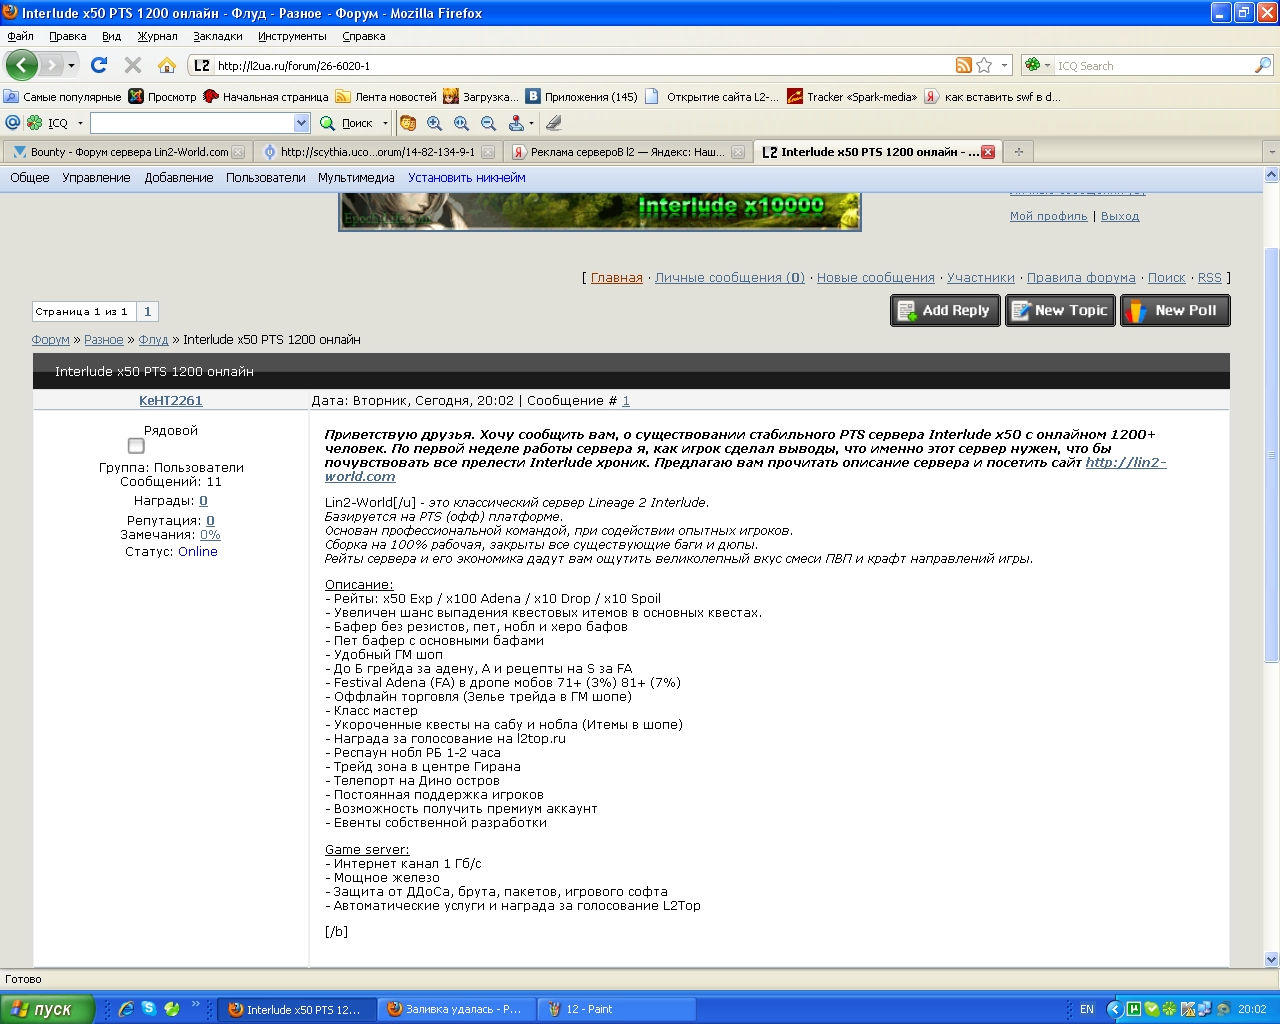Viewport: 1280px width, 1024px height.
Task: Click the ICQ toolbar @ mail icon
Action: point(13,122)
